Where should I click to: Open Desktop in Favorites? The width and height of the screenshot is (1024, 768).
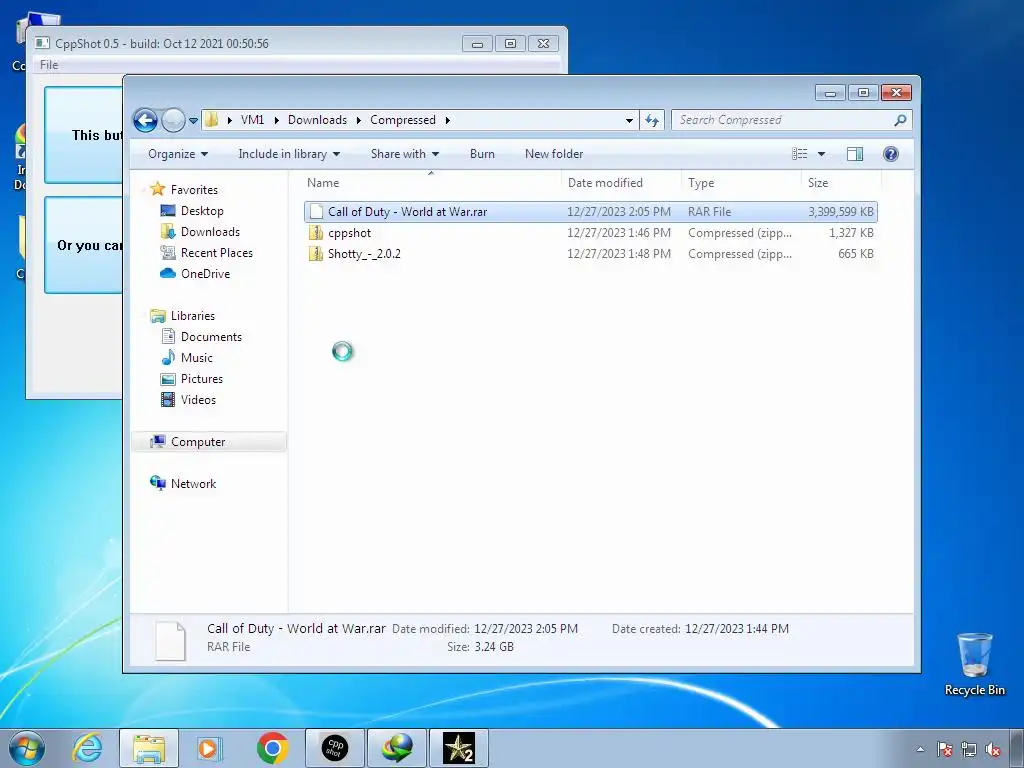point(202,211)
